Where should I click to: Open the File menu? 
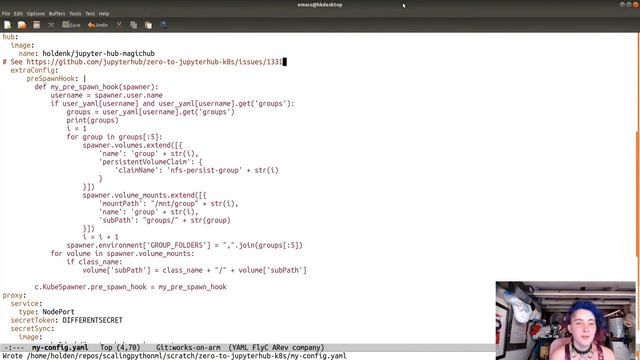tap(6, 13)
